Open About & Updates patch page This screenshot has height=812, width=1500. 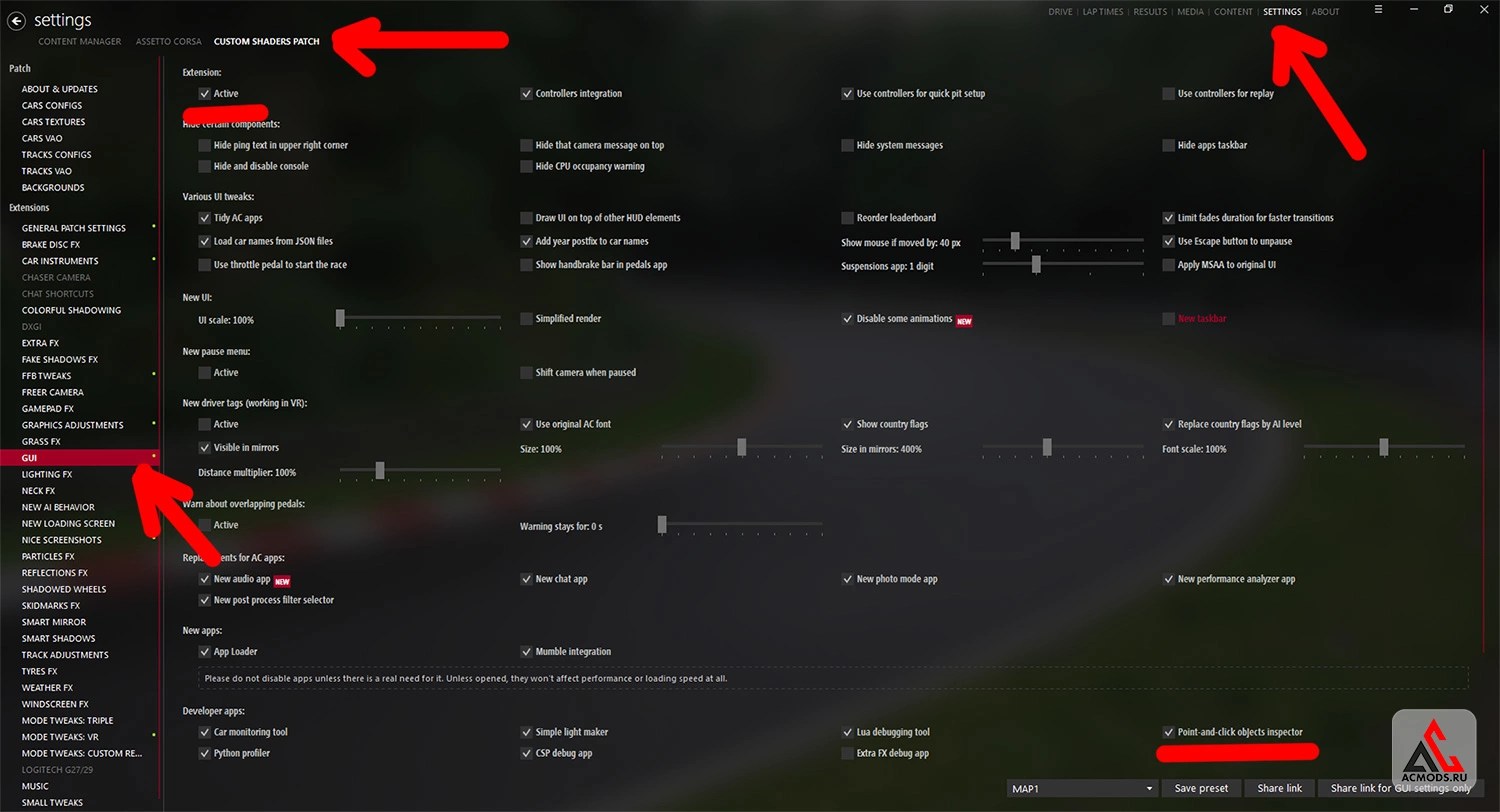[60, 89]
